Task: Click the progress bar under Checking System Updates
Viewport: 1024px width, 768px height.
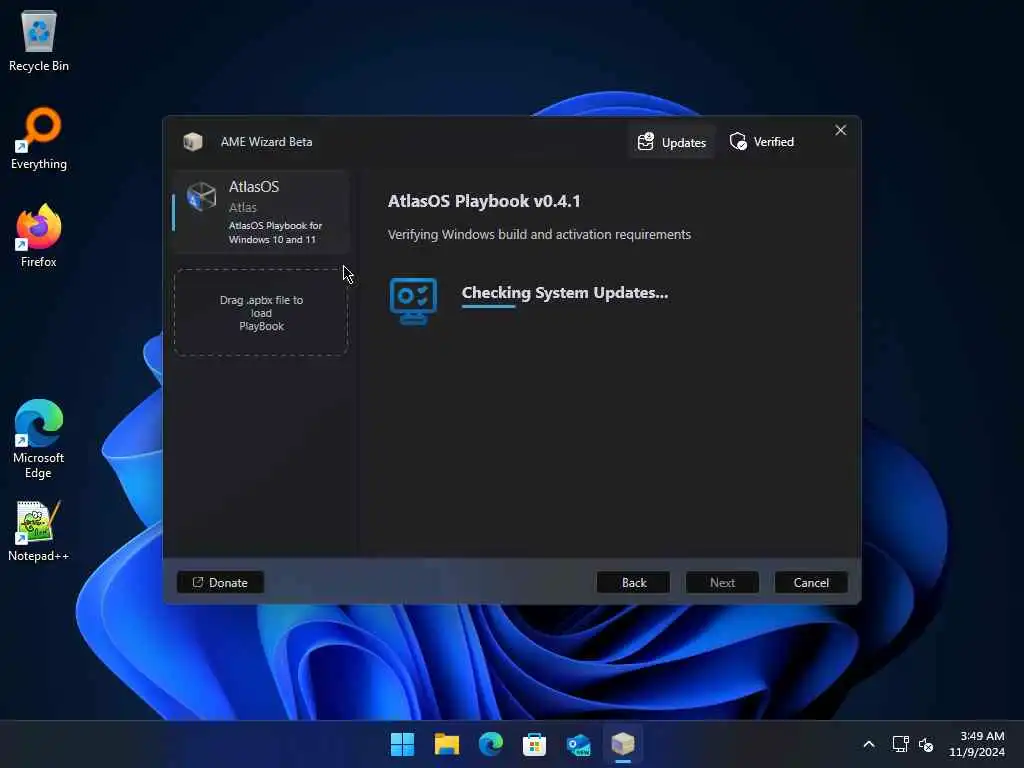Action: point(488,306)
